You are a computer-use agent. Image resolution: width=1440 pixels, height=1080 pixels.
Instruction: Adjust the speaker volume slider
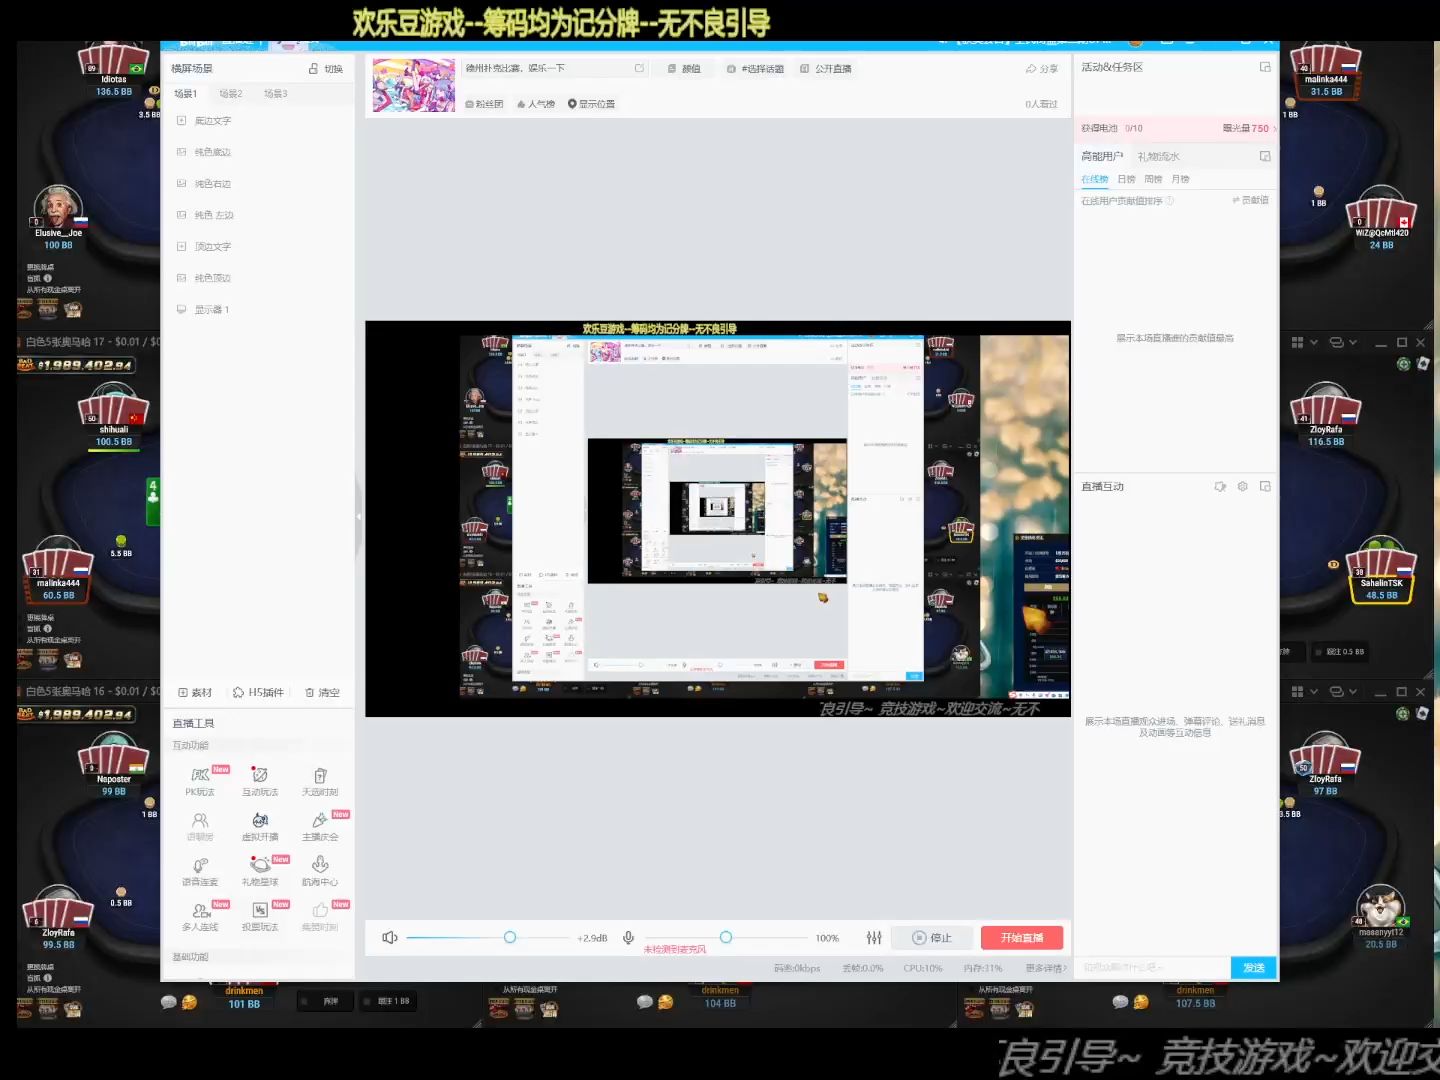[x=510, y=937]
